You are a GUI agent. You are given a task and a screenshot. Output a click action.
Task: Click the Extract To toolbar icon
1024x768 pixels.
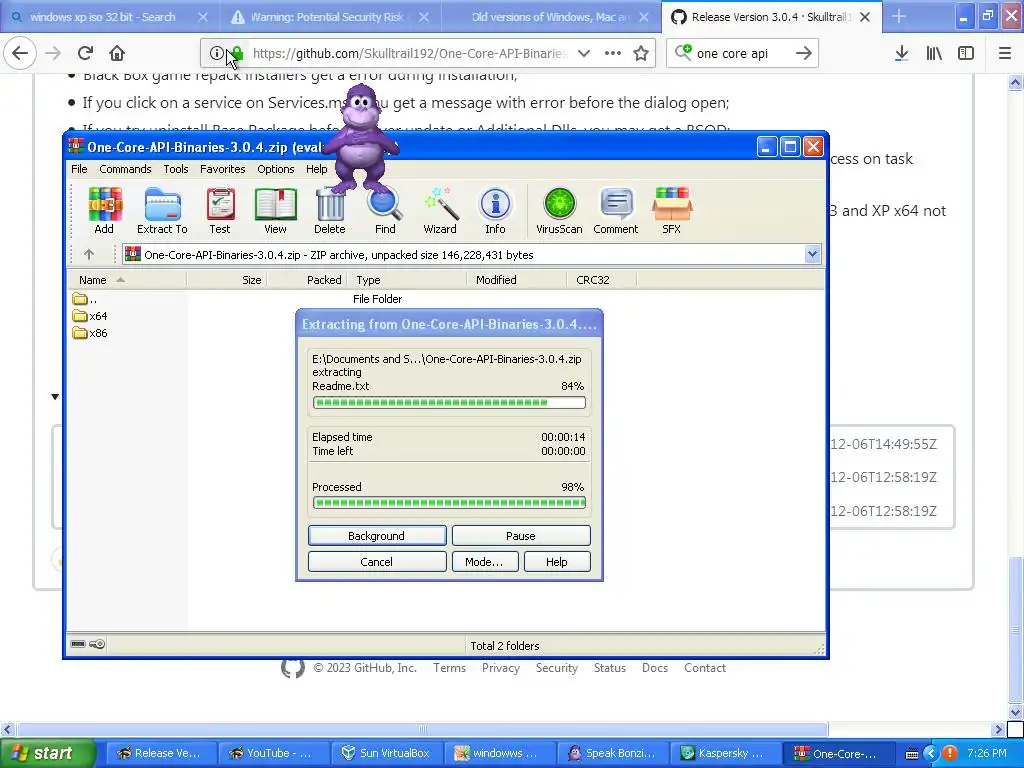[162, 210]
